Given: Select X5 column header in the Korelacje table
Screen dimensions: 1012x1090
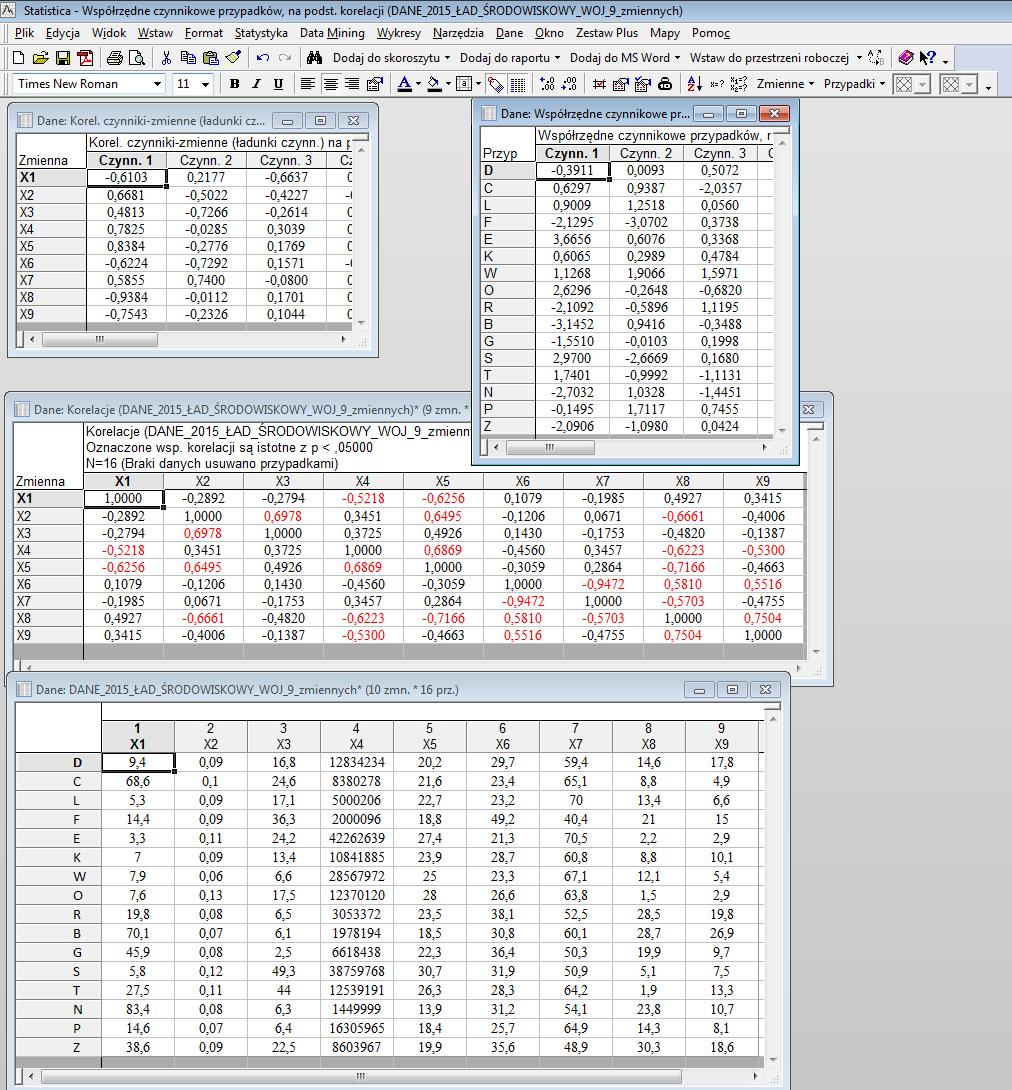Looking at the screenshot, I should click(443, 481).
